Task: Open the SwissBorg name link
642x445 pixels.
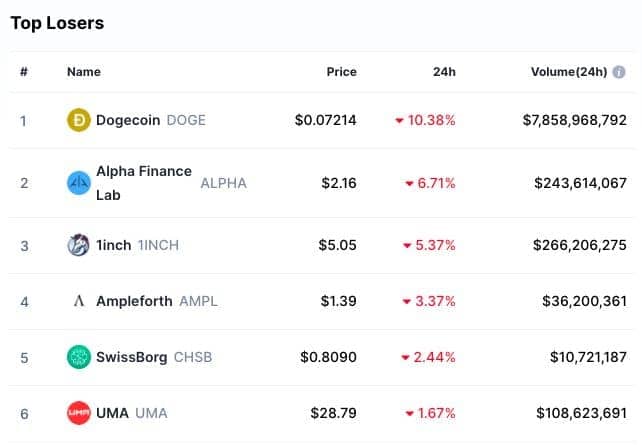Action: pos(132,357)
